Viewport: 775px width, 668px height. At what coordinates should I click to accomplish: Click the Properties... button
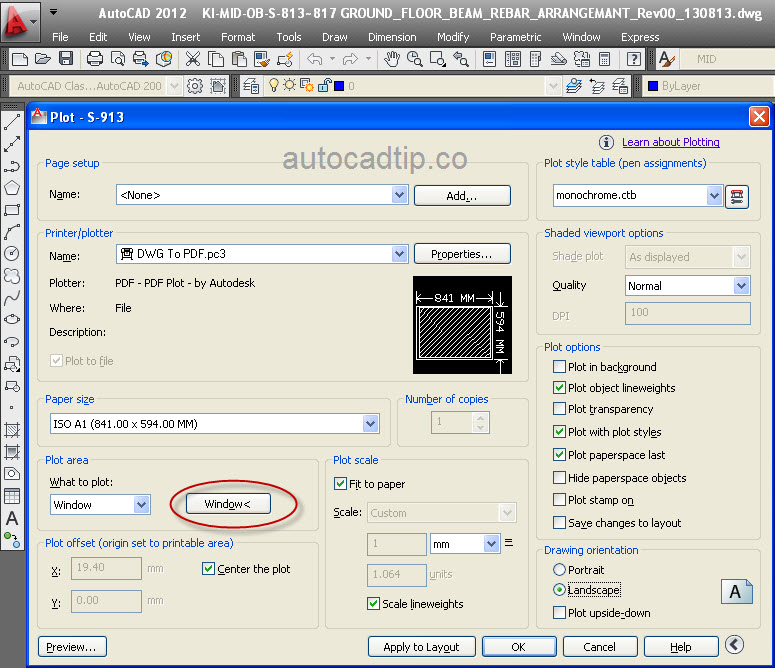pyautogui.click(x=462, y=254)
